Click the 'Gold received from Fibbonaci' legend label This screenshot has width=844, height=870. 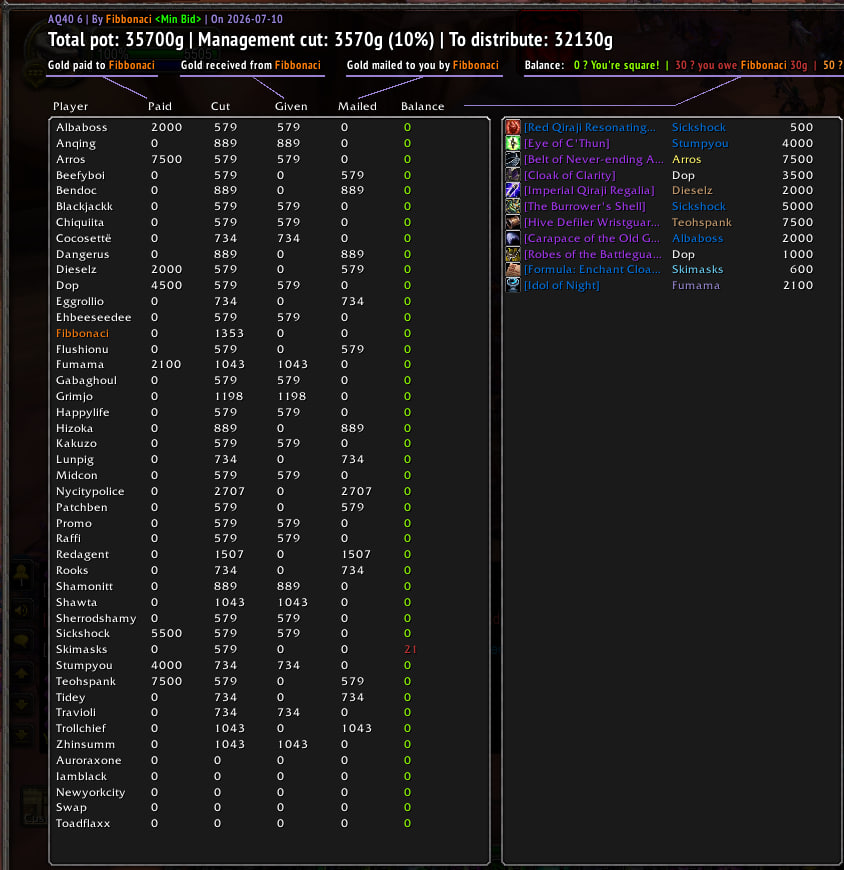pyautogui.click(x=251, y=65)
